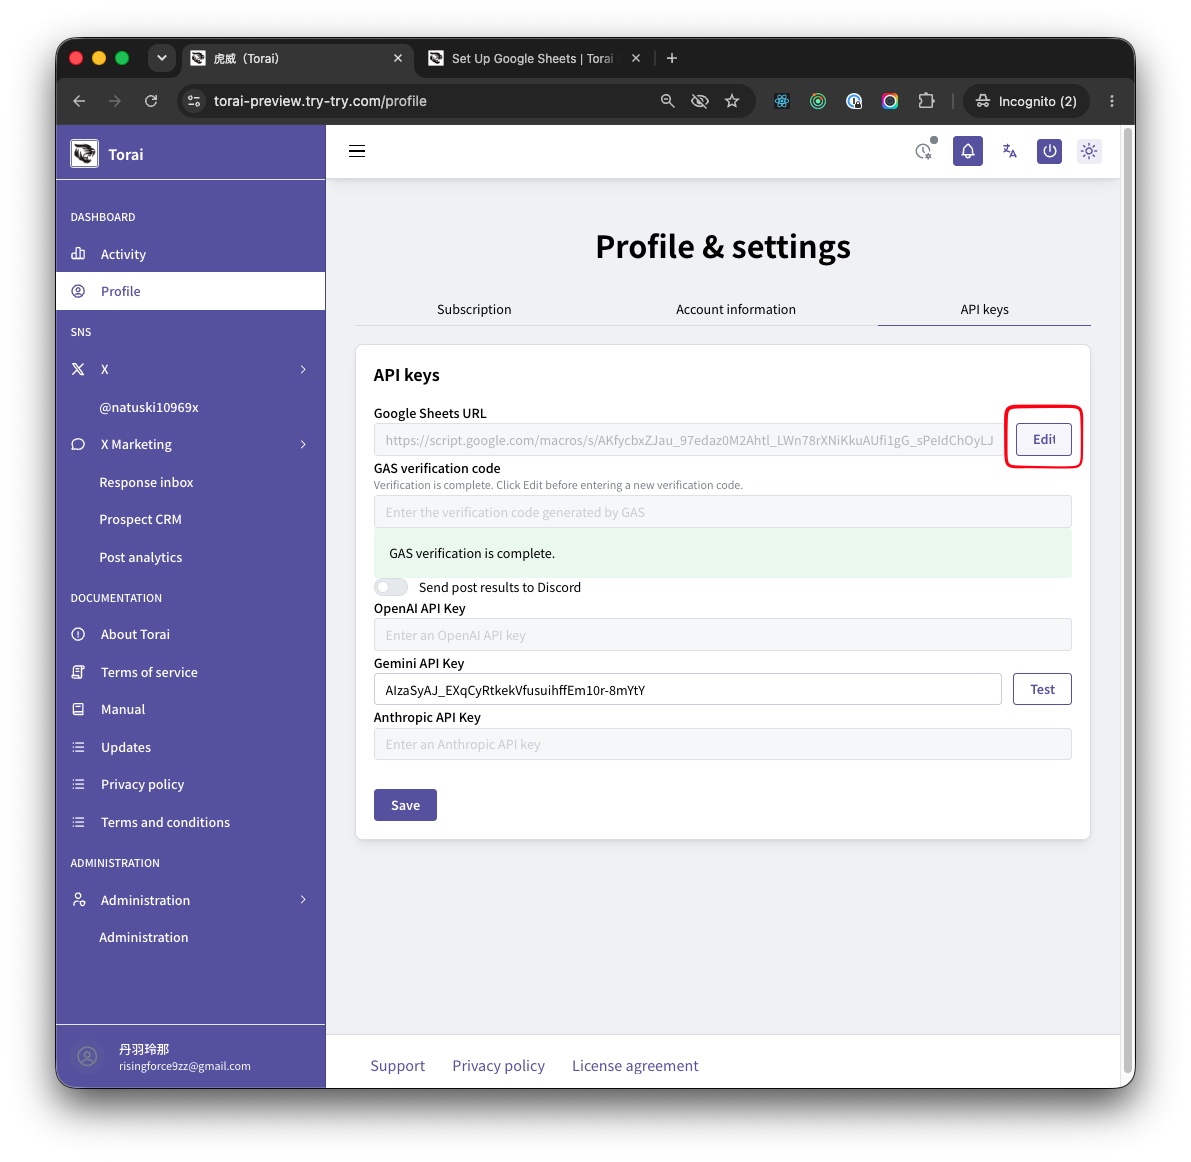The width and height of the screenshot is (1191, 1162).
Task: Open Activity in the sidebar
Action: (190, 254)
